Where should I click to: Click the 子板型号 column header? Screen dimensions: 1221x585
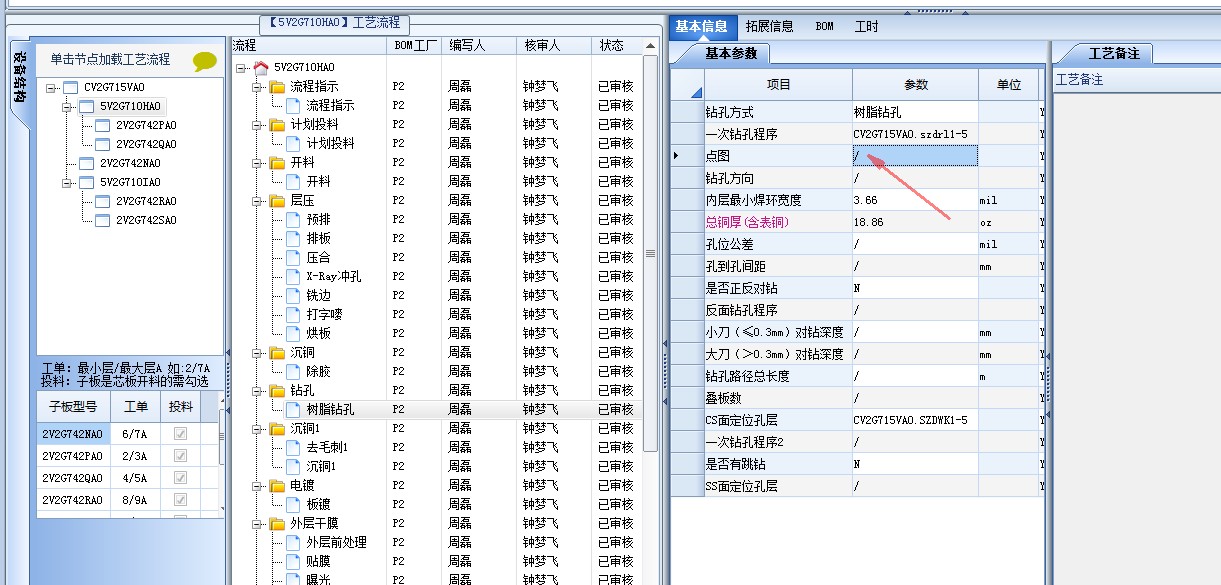coord(74,407)
